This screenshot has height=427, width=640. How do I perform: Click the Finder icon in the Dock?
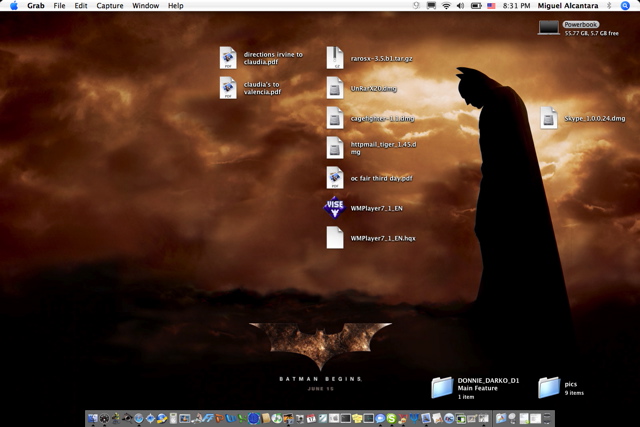pos(93,418)
